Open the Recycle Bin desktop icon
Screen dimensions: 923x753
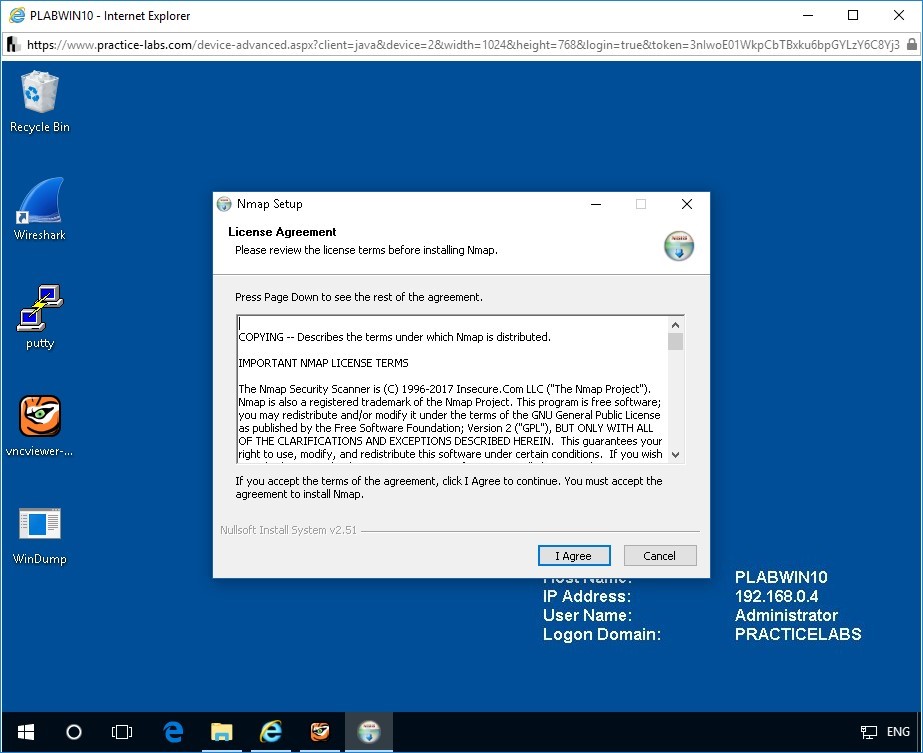click(39, 102)
